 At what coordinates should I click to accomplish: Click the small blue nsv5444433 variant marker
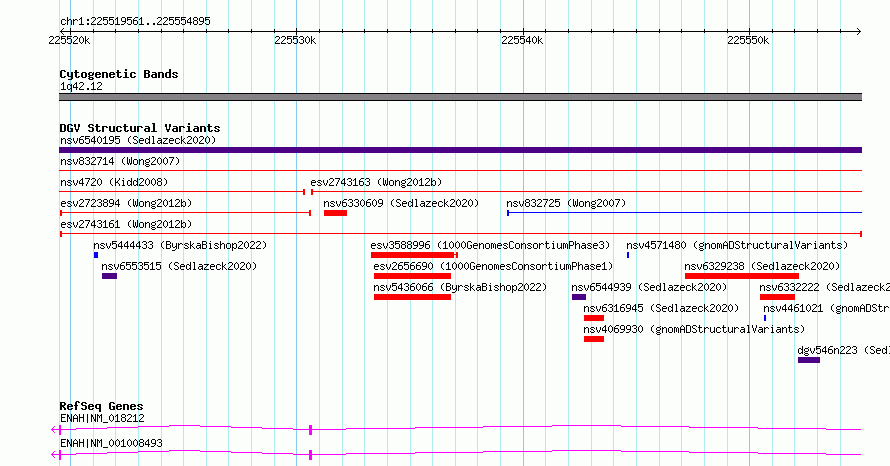pyautogui.click(x=96, y=255)
